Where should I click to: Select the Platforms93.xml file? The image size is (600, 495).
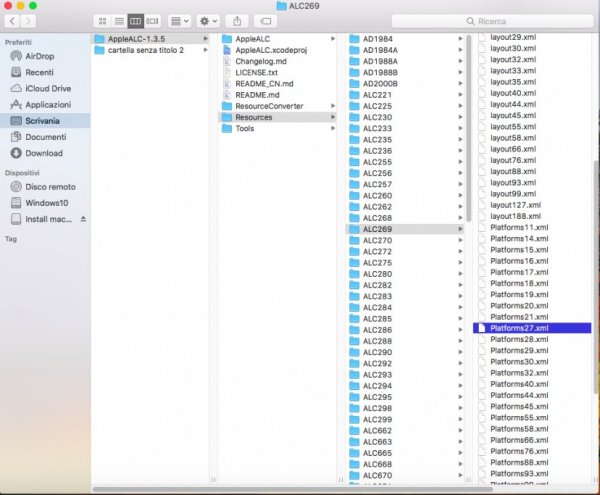click(x=532, y=474)
